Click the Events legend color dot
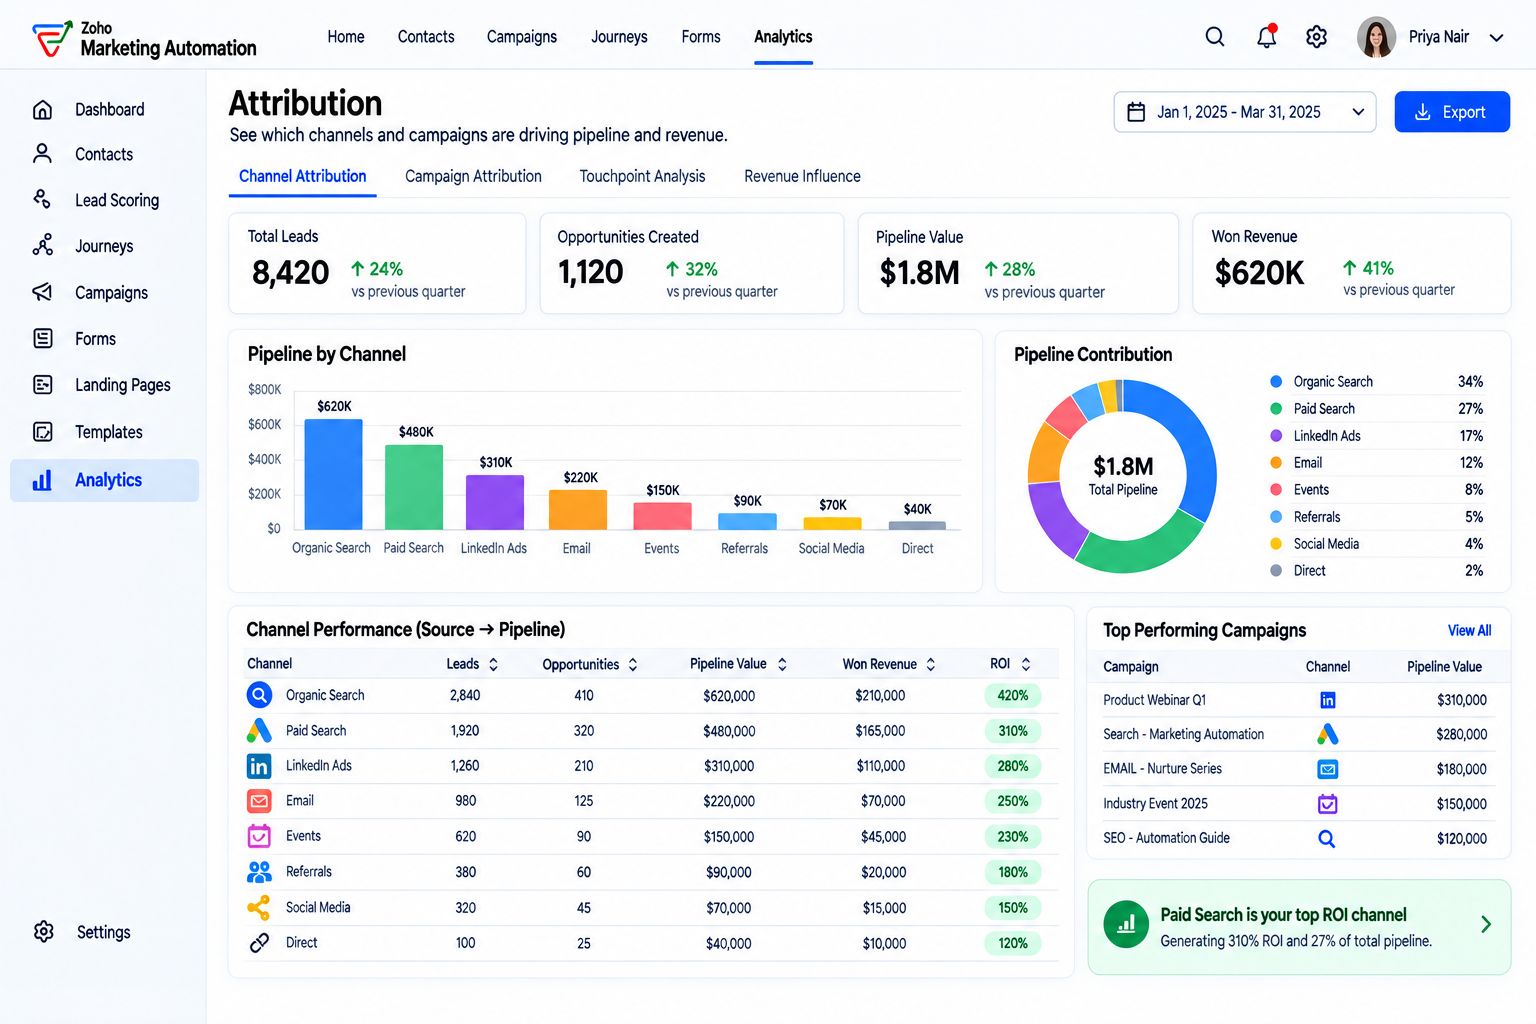The height and width of the screenshot is (1024, 1536). point(1276,490)
